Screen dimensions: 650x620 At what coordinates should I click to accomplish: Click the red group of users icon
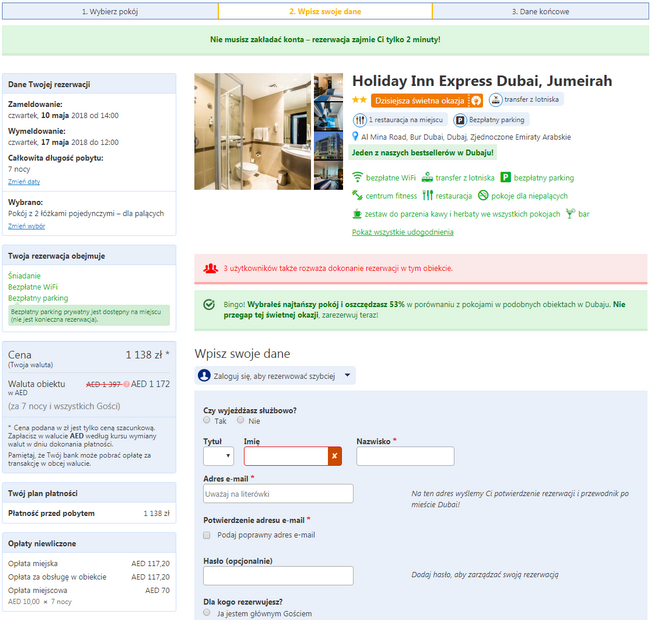tap(211, 269)
